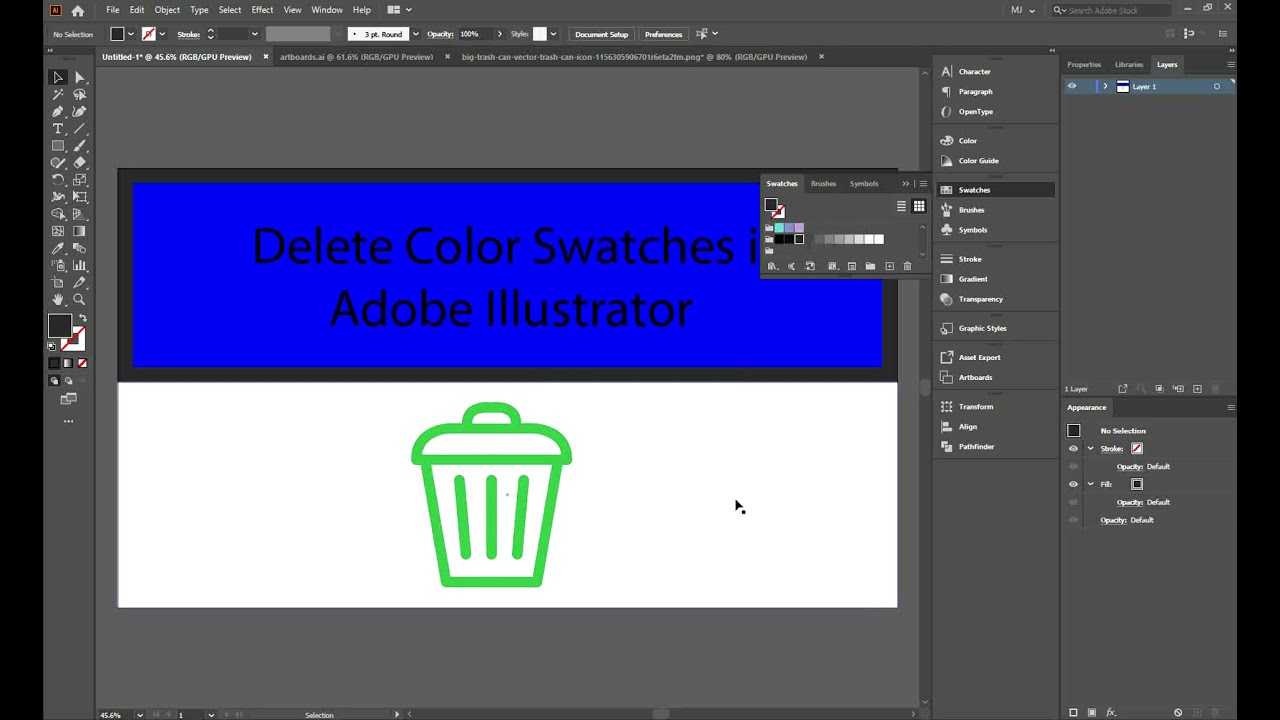Screen dimensions: 1280x720
Task: Select the Eraser tool
Action: (x=80, y=163)
